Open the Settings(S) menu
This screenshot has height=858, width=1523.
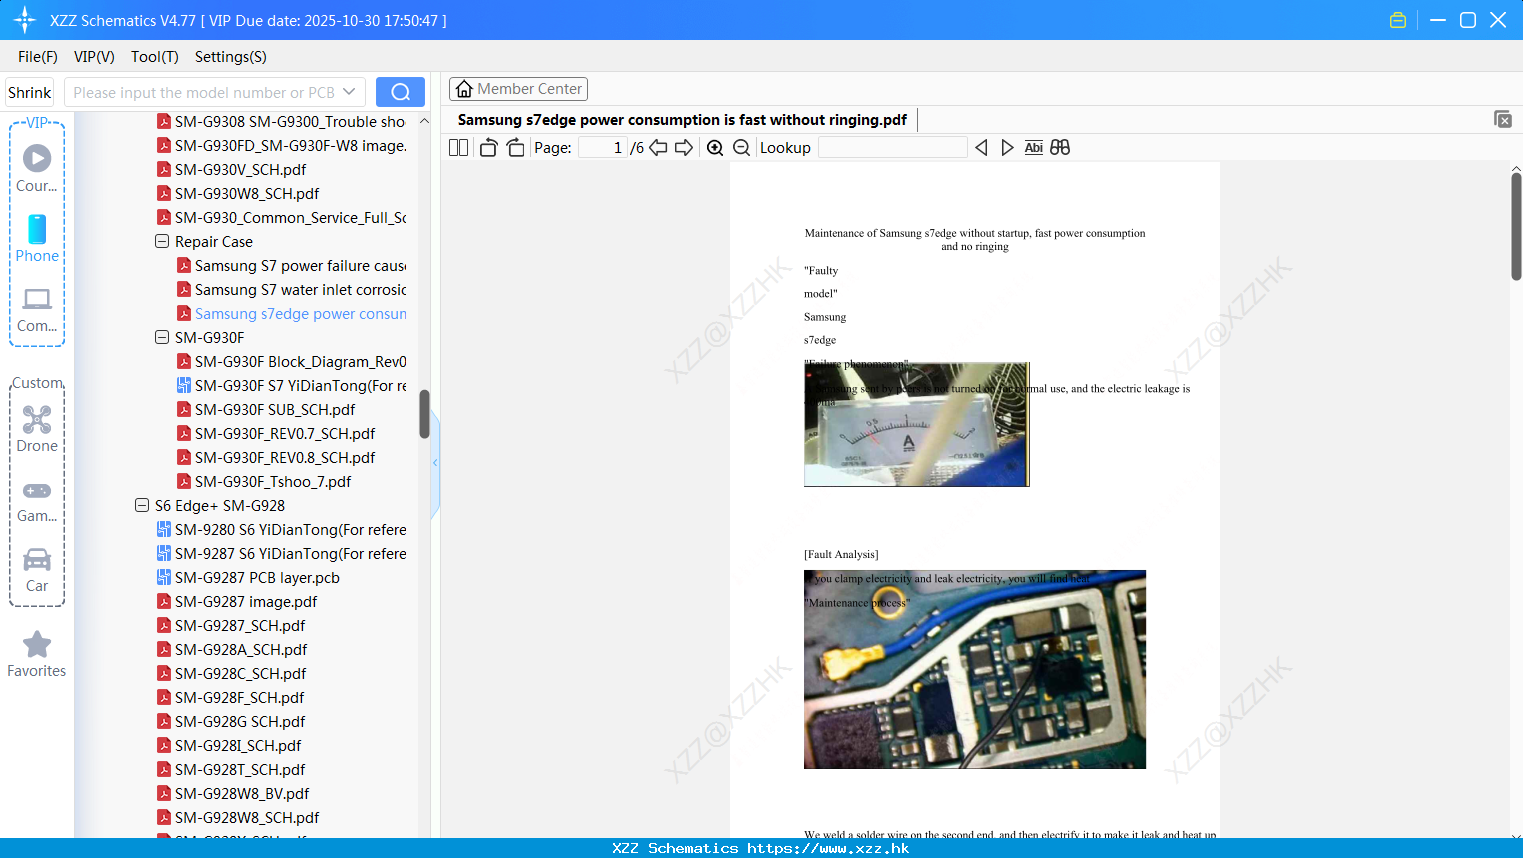click(x=230, y=57)
